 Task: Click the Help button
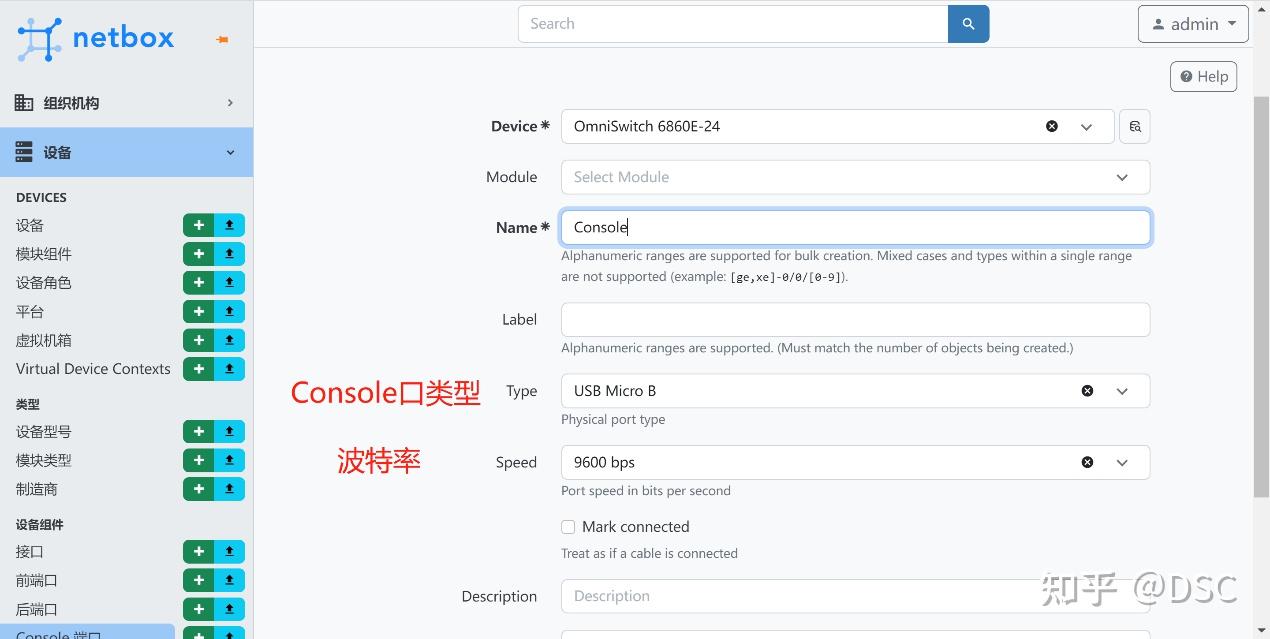point(1203,76)
